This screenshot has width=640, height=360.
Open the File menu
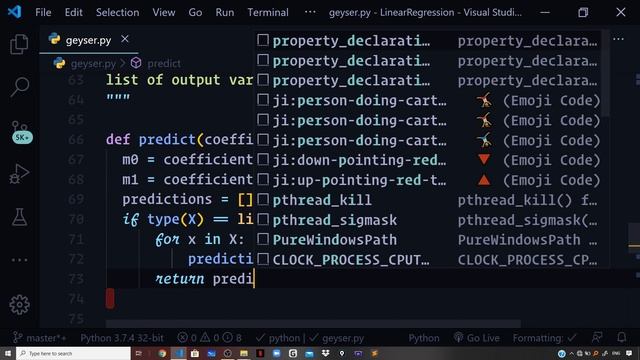coord(43,12)
